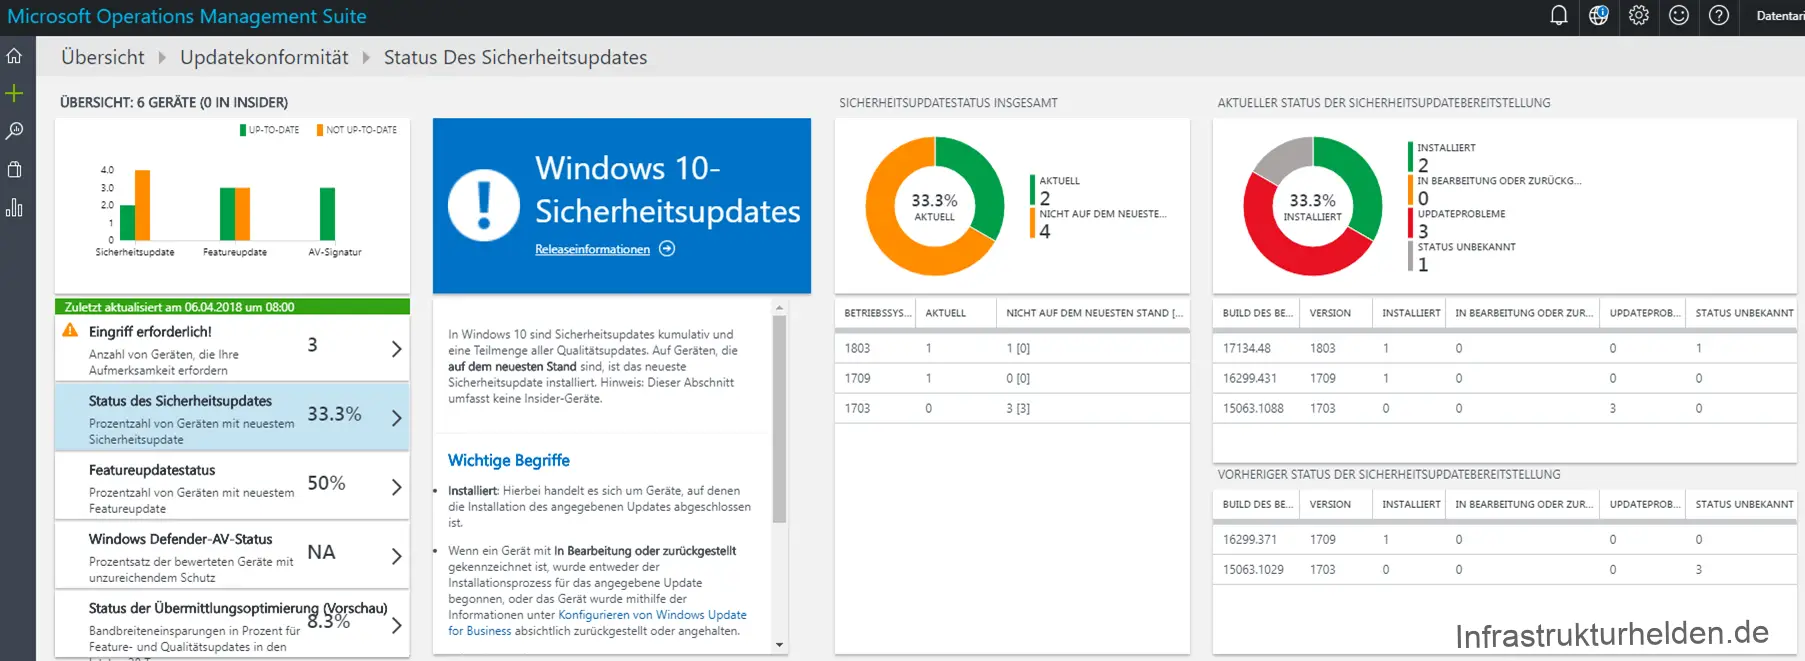Click Zuletzt aktualisiert green status bar

[x=232, y=307]
